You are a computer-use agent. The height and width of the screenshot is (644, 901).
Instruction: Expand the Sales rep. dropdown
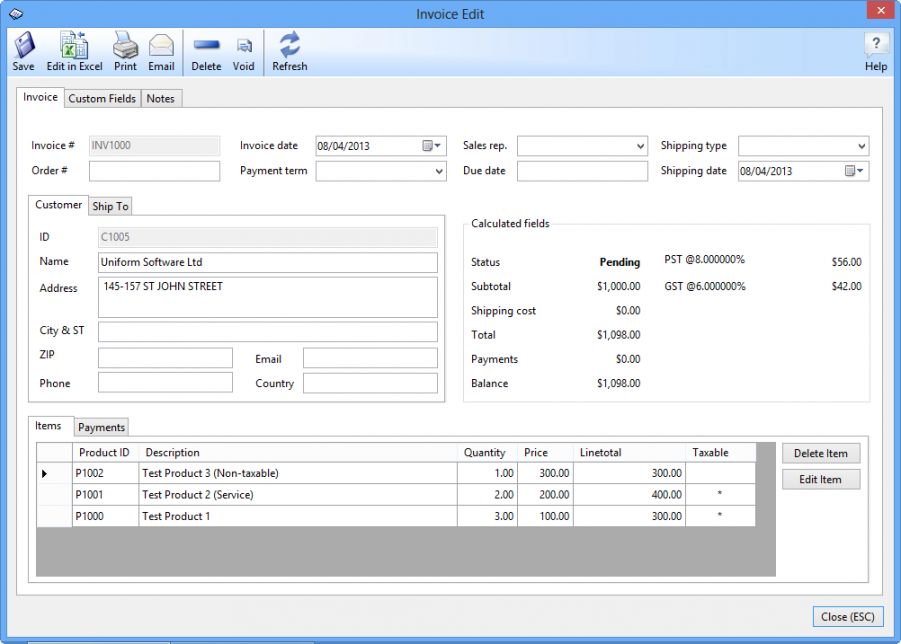tap(640, 147)
